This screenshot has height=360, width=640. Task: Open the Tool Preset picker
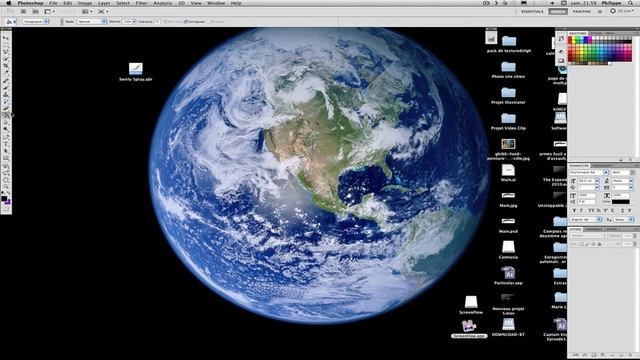click(x=10, y=21)
